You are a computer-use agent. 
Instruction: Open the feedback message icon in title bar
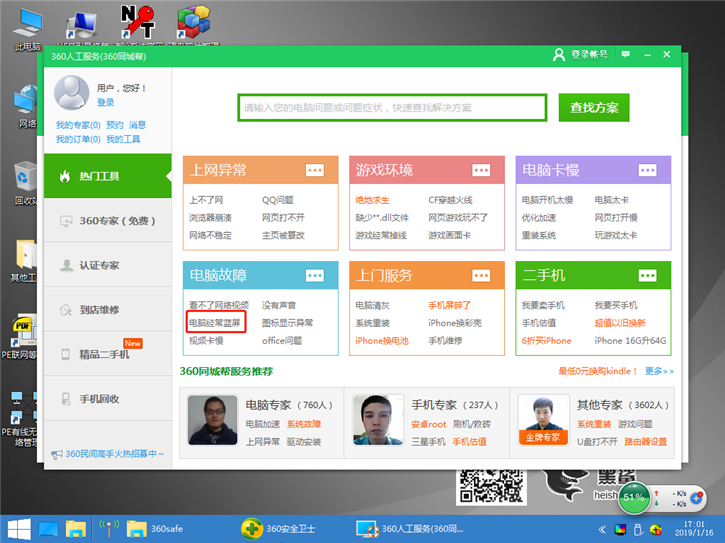point(626,54)
